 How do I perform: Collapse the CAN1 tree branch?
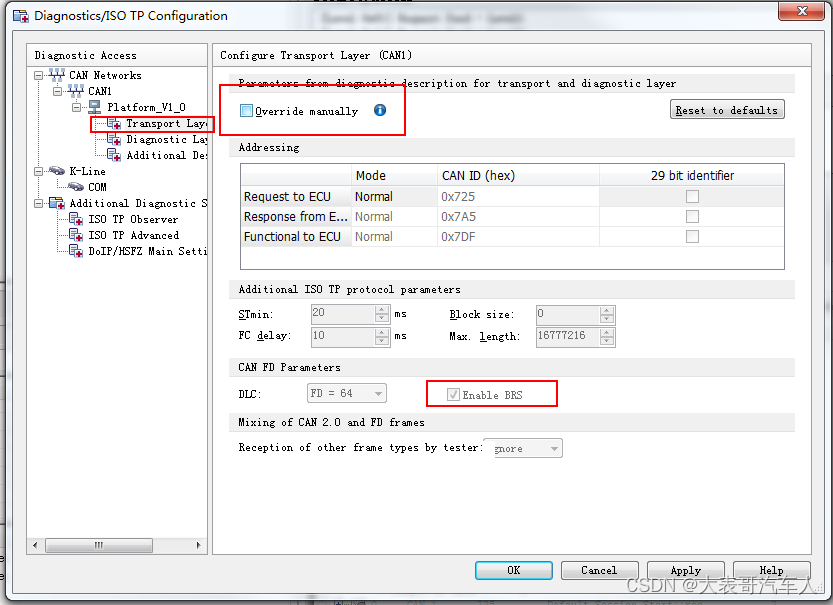click(x=57, y=91)
